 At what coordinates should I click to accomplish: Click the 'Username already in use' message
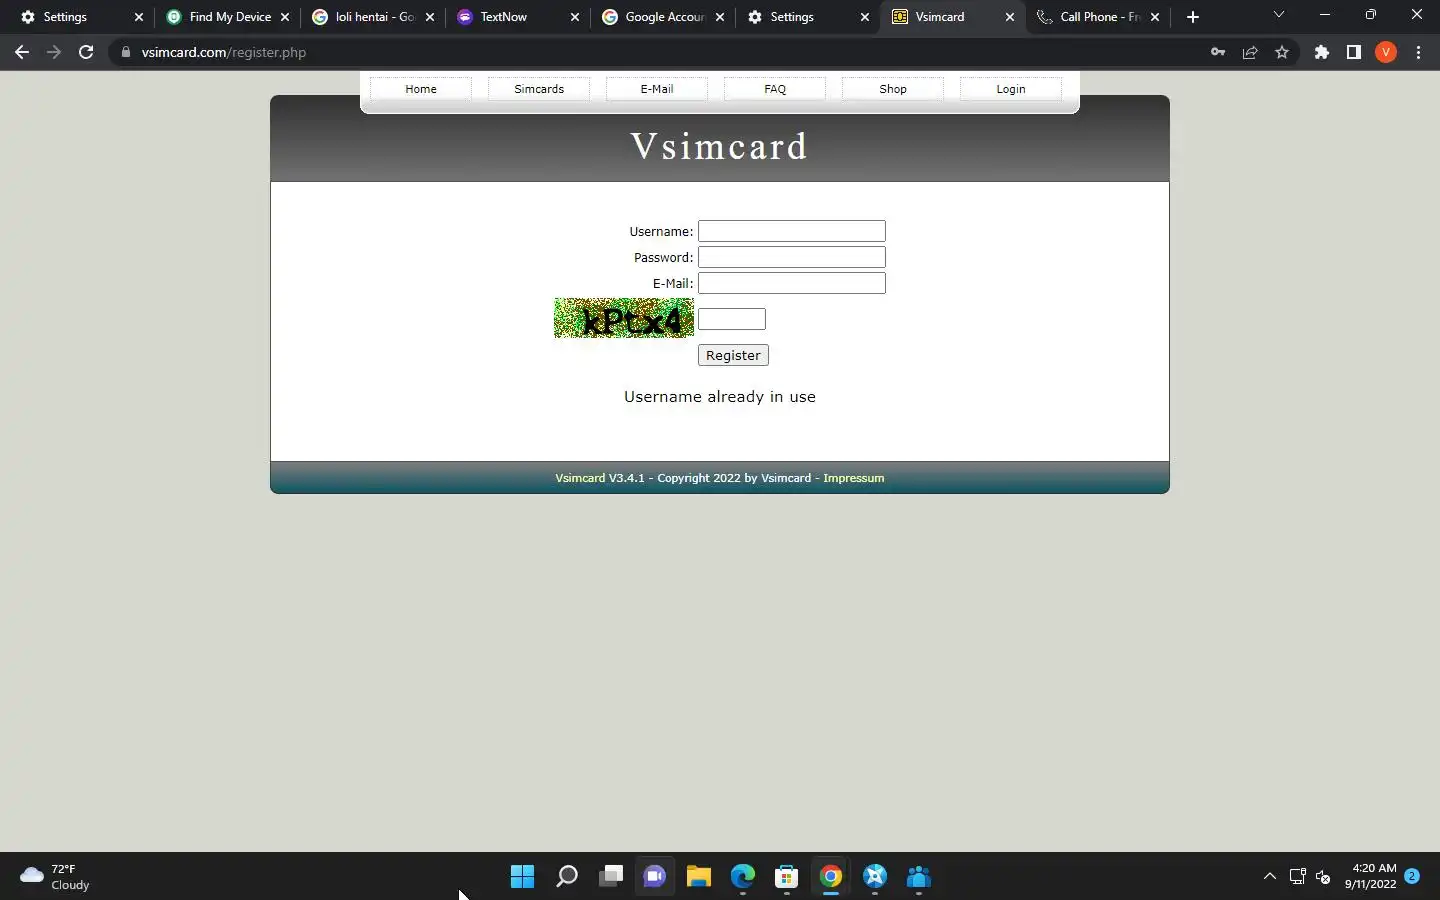point(720,397)
